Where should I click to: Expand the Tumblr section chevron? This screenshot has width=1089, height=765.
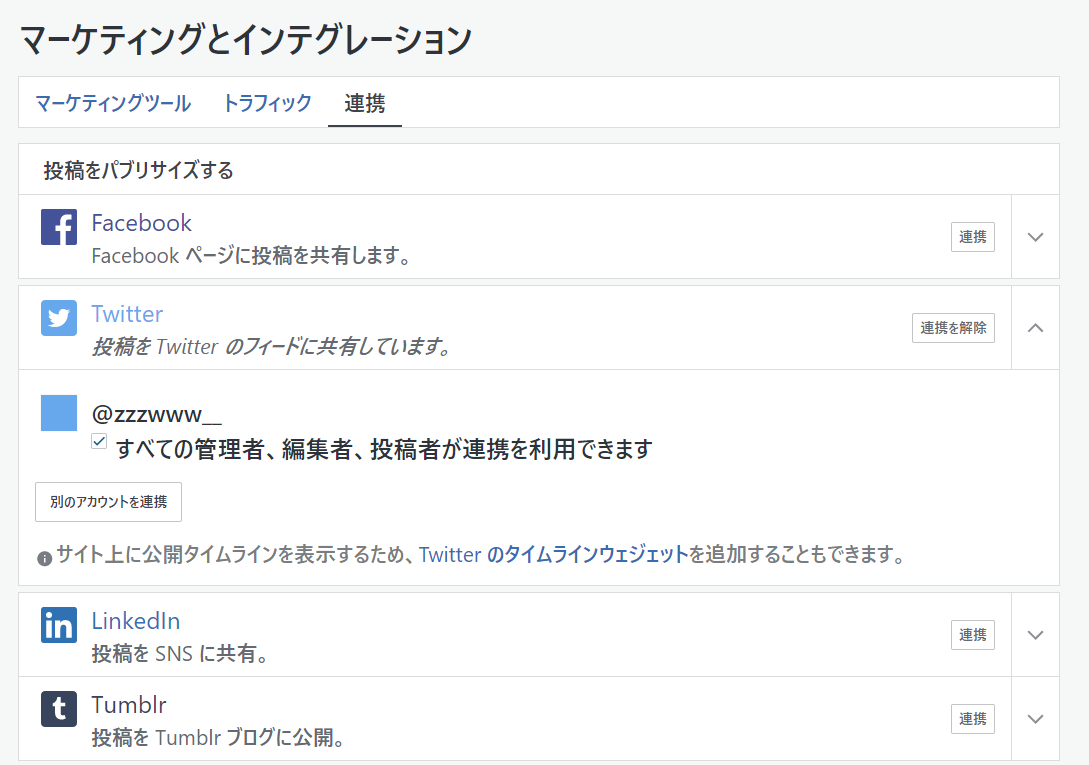[1036, 719]
